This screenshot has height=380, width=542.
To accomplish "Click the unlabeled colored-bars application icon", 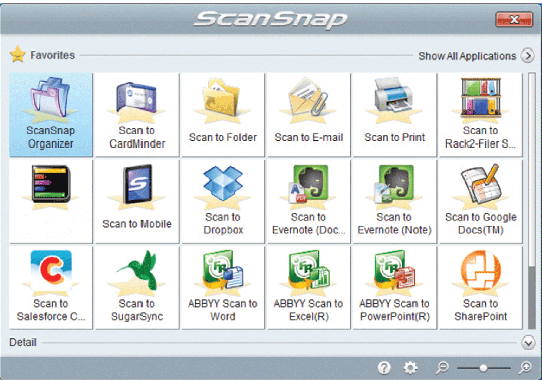I will pos(51,201).
